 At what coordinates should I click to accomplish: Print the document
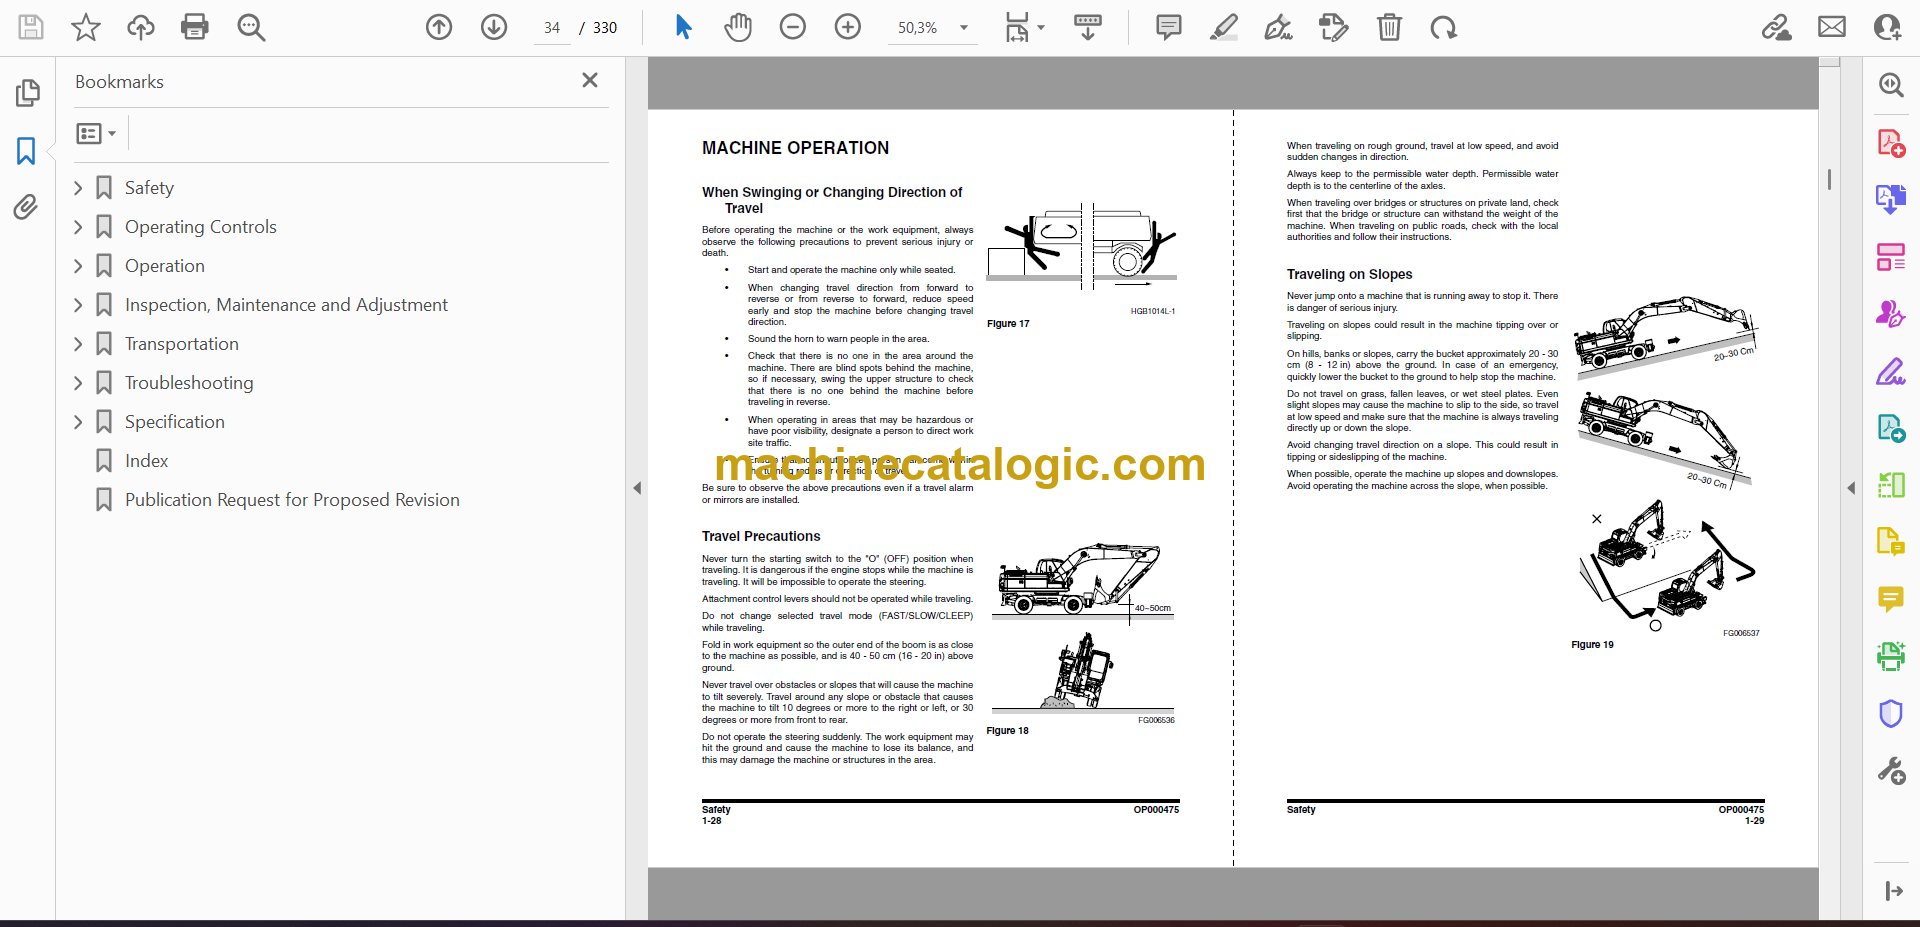(195, 27)
